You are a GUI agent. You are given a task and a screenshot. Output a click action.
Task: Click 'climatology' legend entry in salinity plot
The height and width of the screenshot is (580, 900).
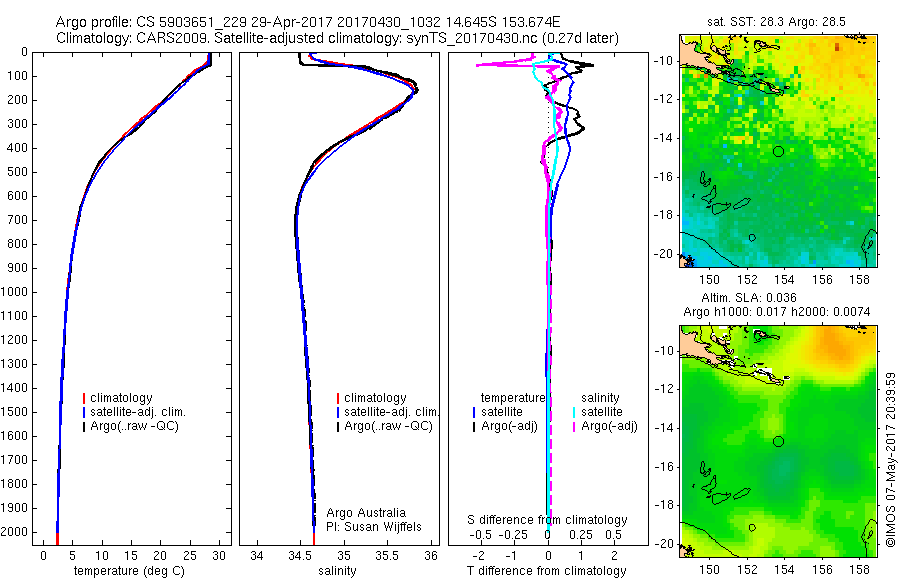(375, 398)
